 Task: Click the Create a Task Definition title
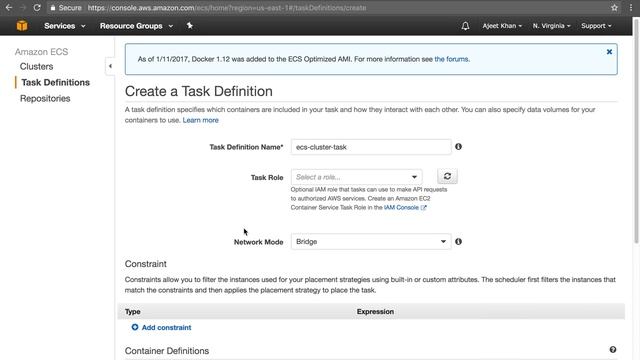198,91
